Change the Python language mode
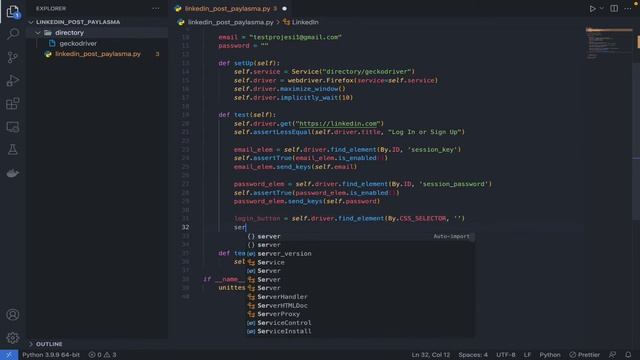The height and width of the screenshot is (360, 640). tap(550, 355)
